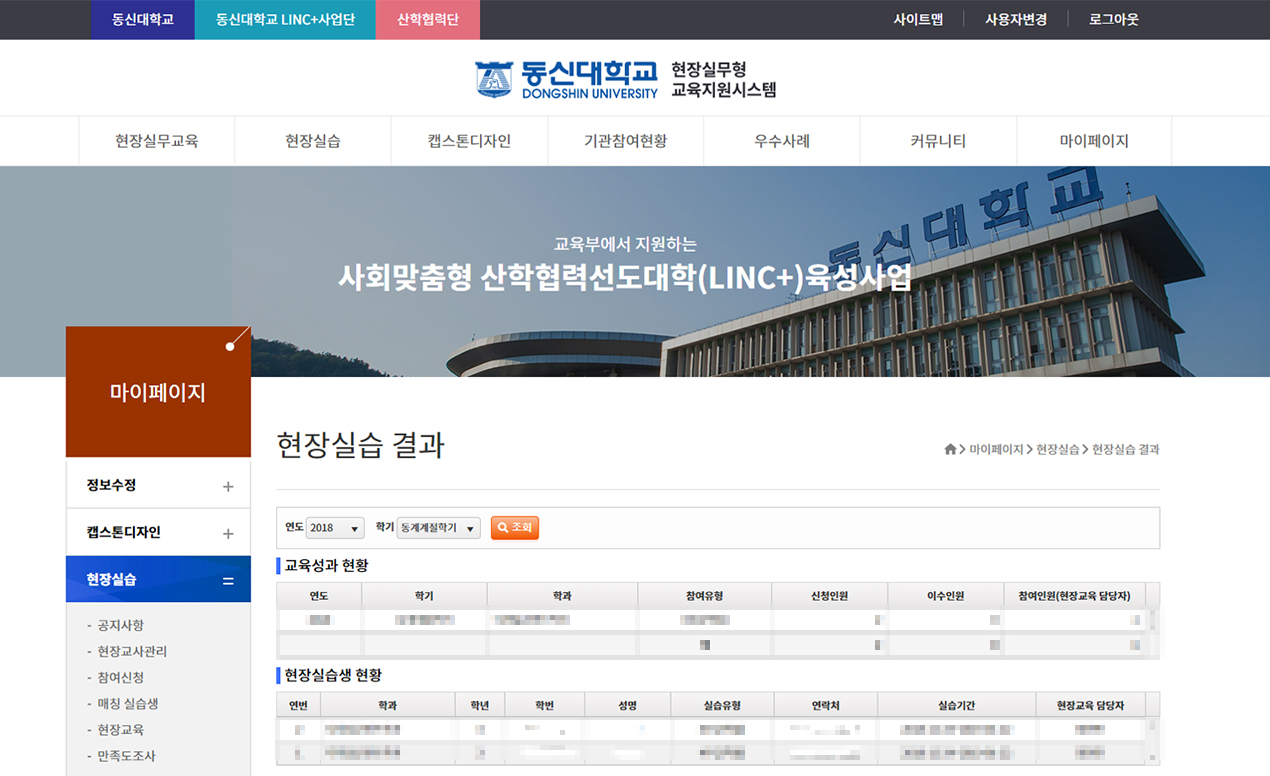Click 학과 header in 교육성과 현황 table

tap(562, 596)
